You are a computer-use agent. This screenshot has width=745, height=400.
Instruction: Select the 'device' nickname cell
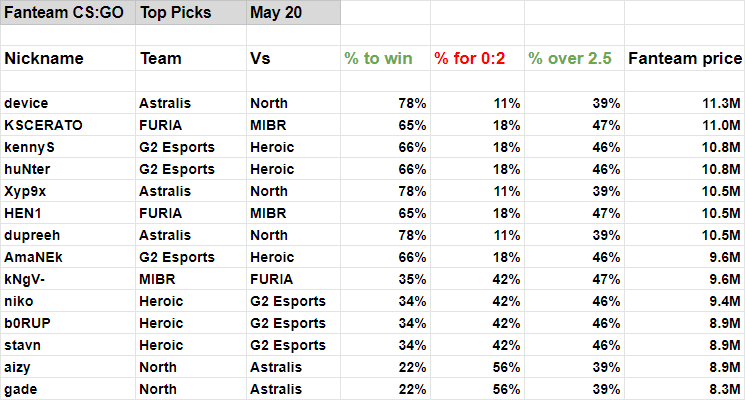point(68,103)
